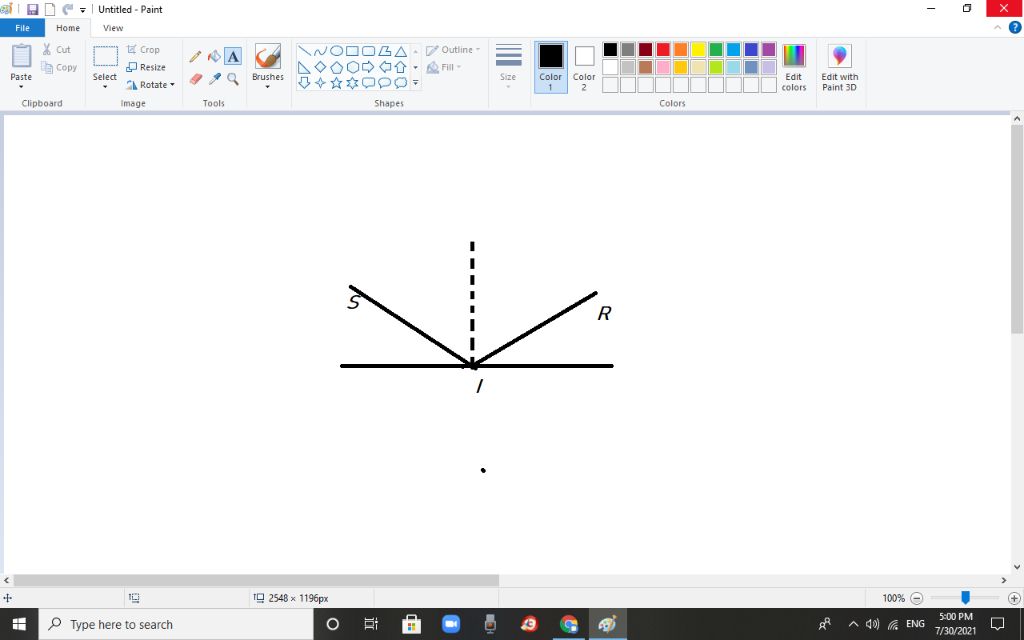Click the Paste clipboard icon
1024x640 pixels.
point(21,56)
